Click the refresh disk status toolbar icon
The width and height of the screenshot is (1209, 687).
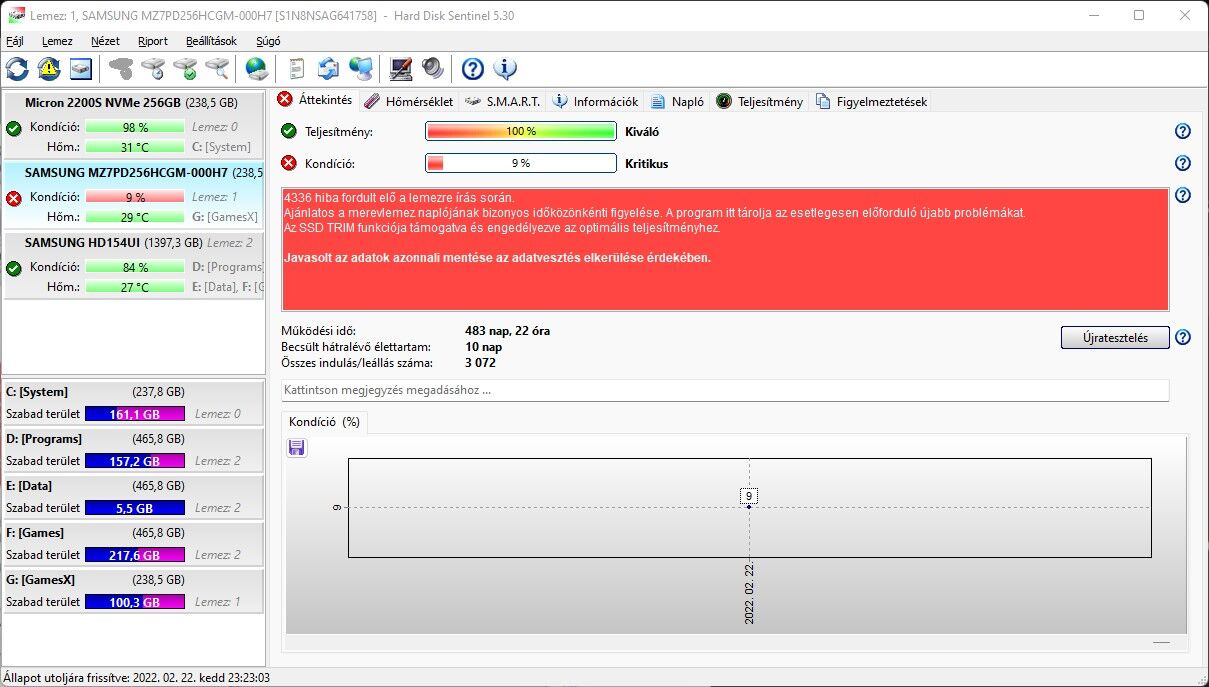17,69
